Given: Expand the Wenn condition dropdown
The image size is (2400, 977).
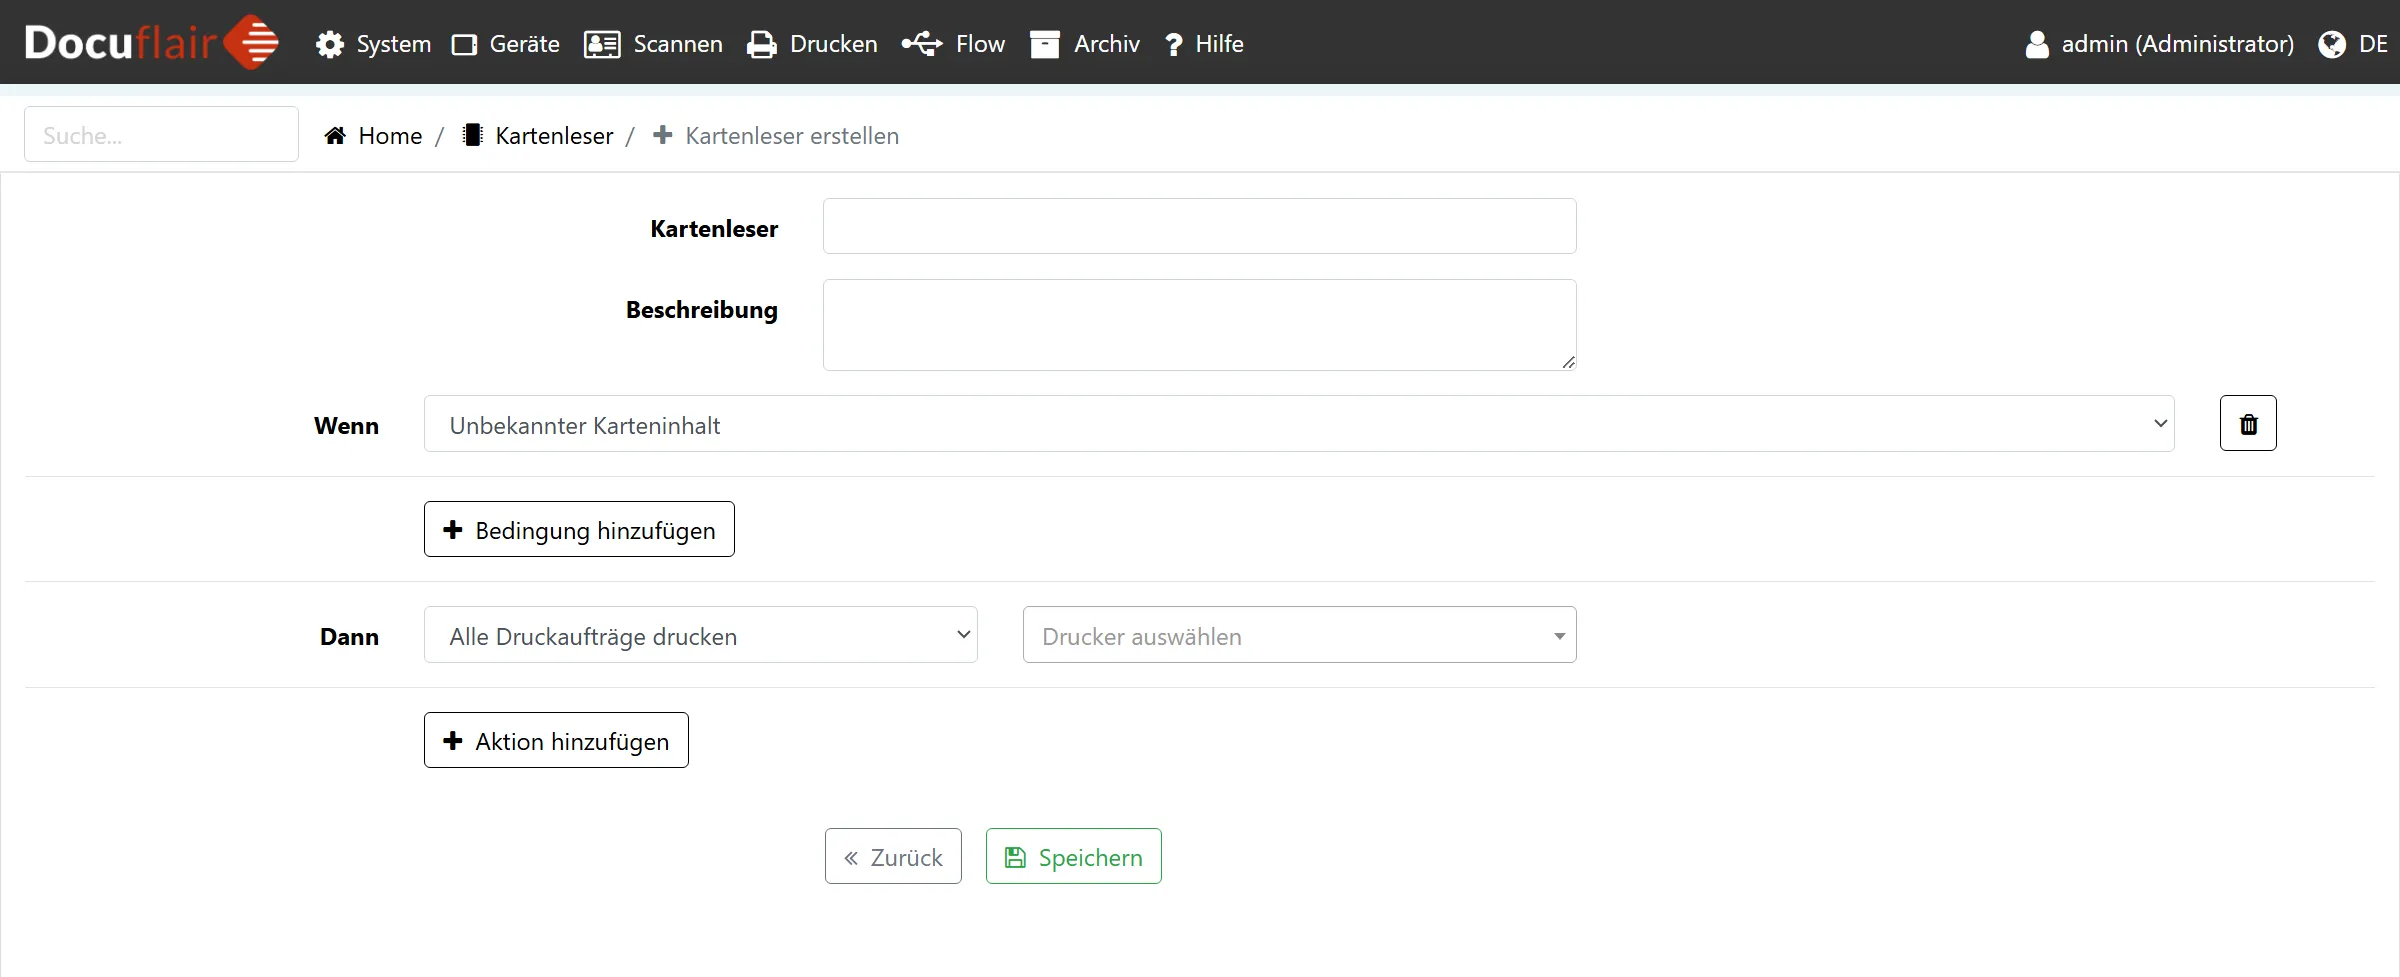Looking at the screenshot, I should point(1298,424).
